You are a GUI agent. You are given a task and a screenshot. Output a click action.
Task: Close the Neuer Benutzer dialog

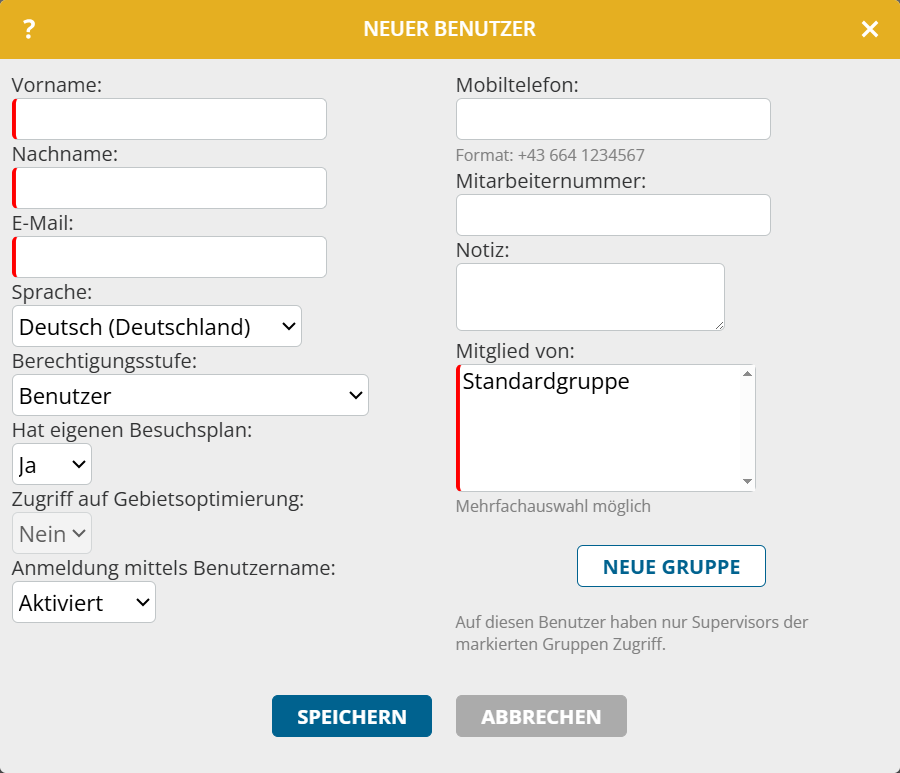(870, 30)
